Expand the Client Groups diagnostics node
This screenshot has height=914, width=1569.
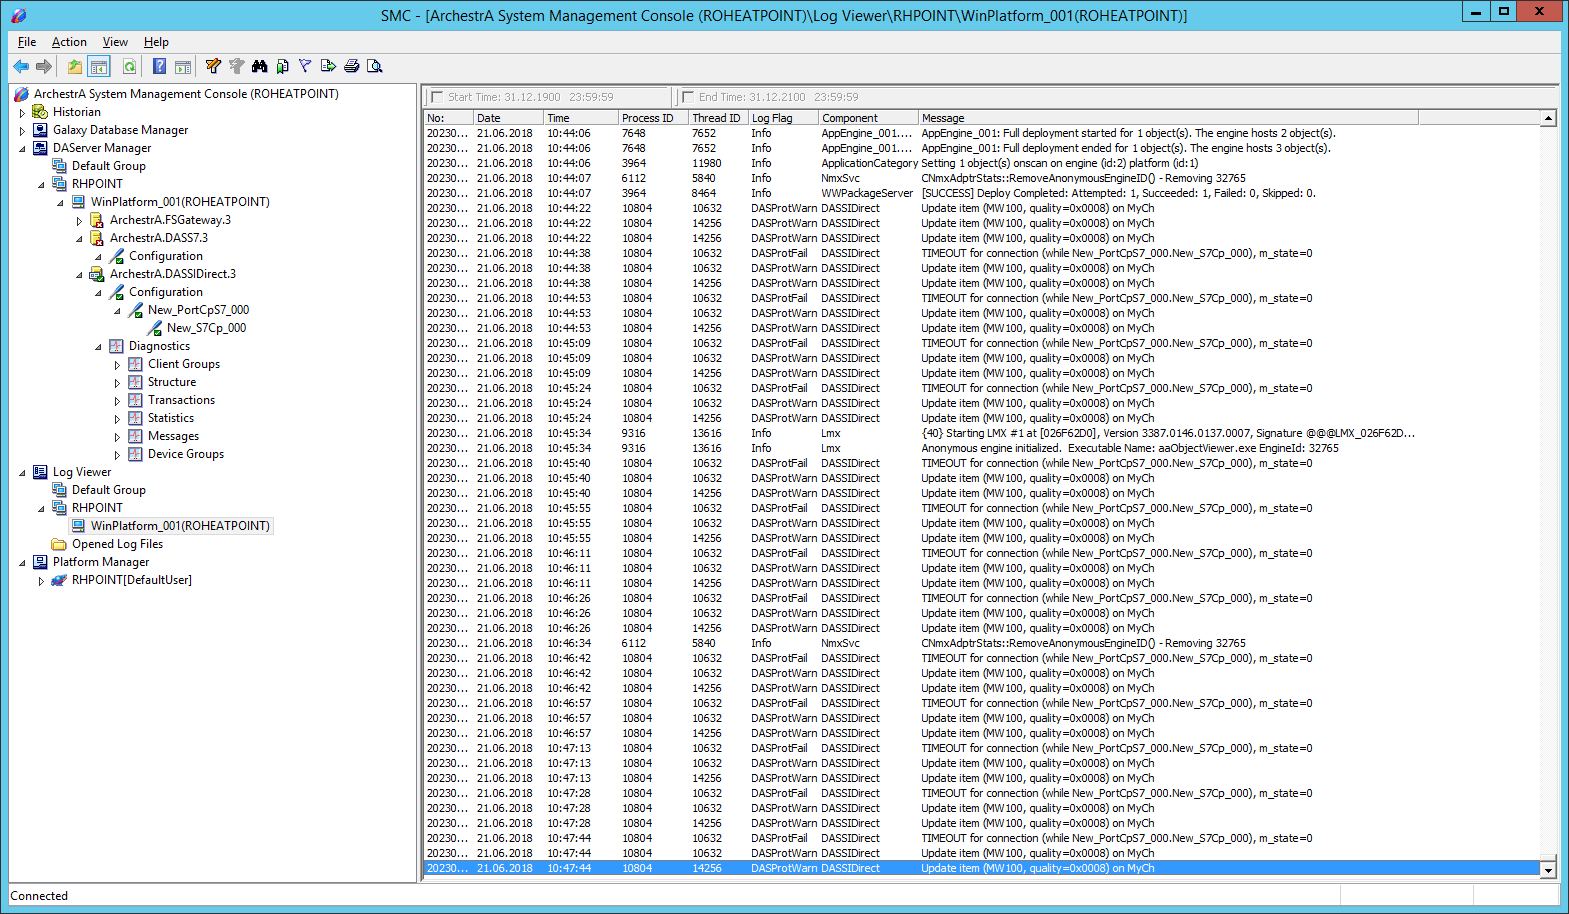tap(117, 365)
